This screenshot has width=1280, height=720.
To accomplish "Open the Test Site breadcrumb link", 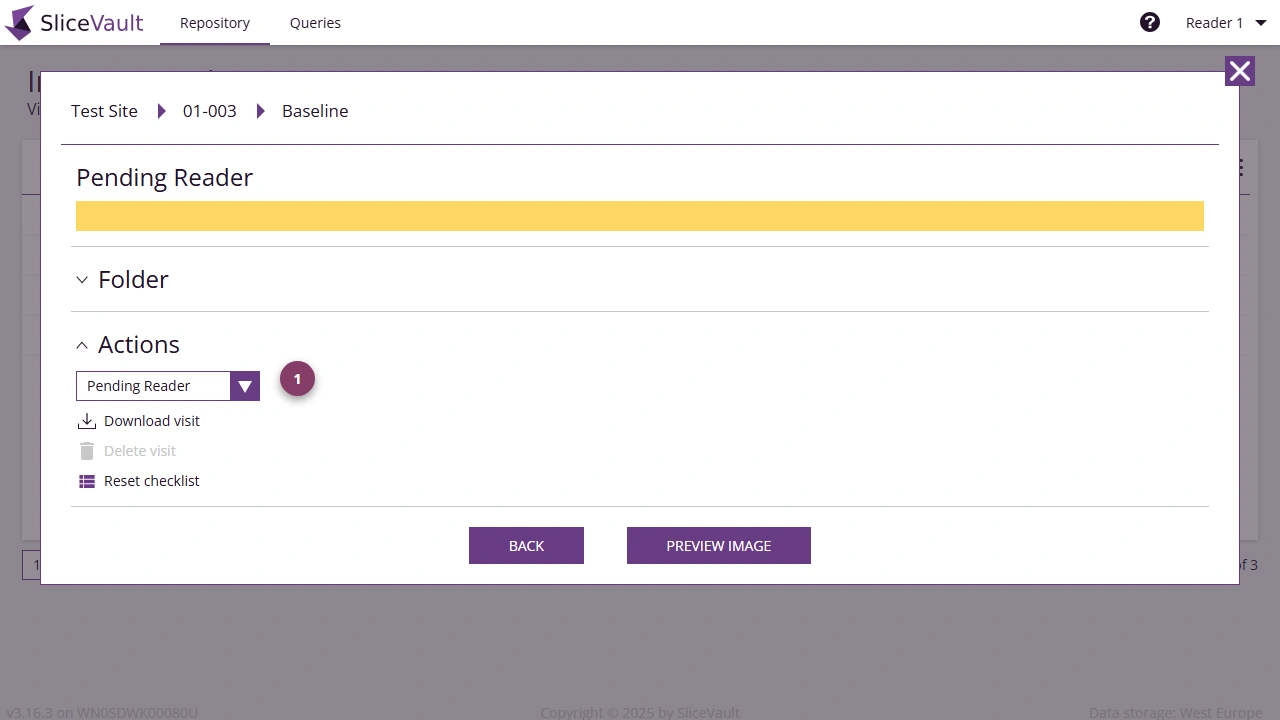I will pyautogui.click(x=103, y=111).
